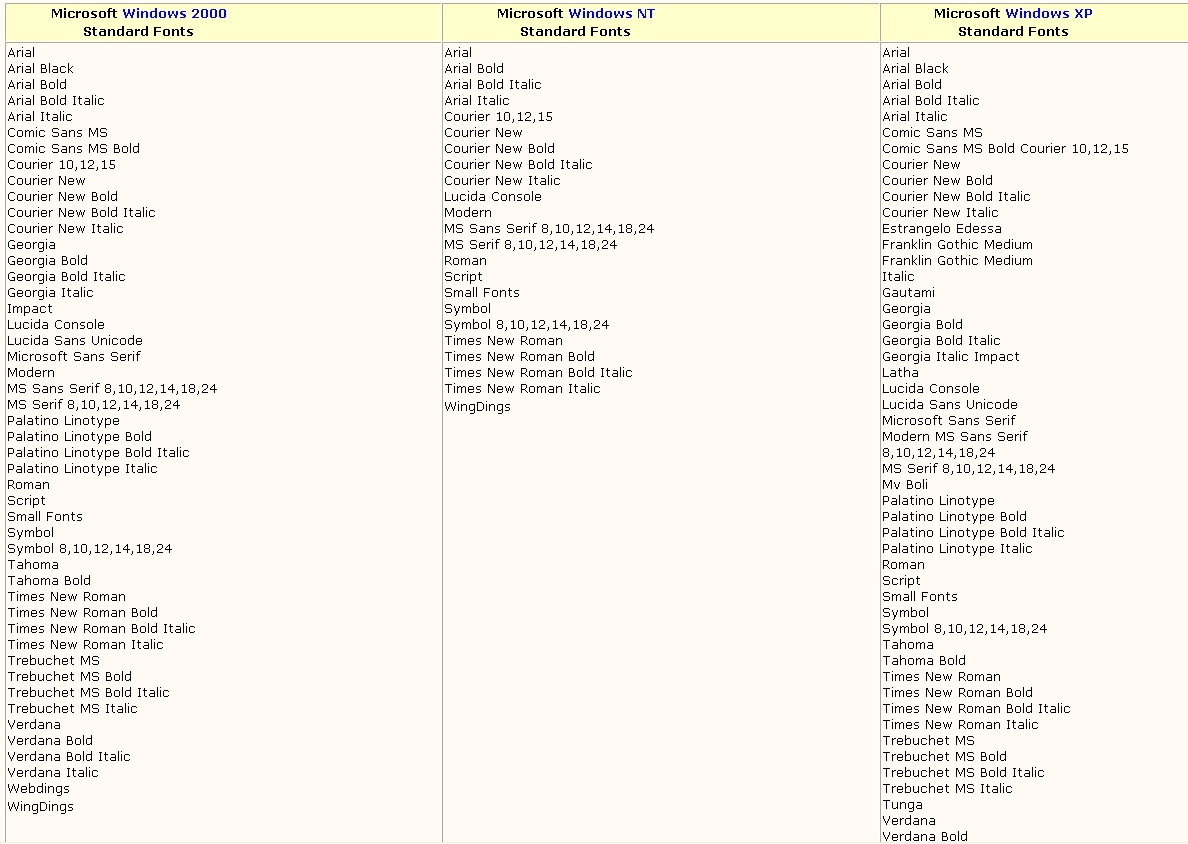Click Script in the Windows 2000 column
1188x844 pixels.
[27, 501]
